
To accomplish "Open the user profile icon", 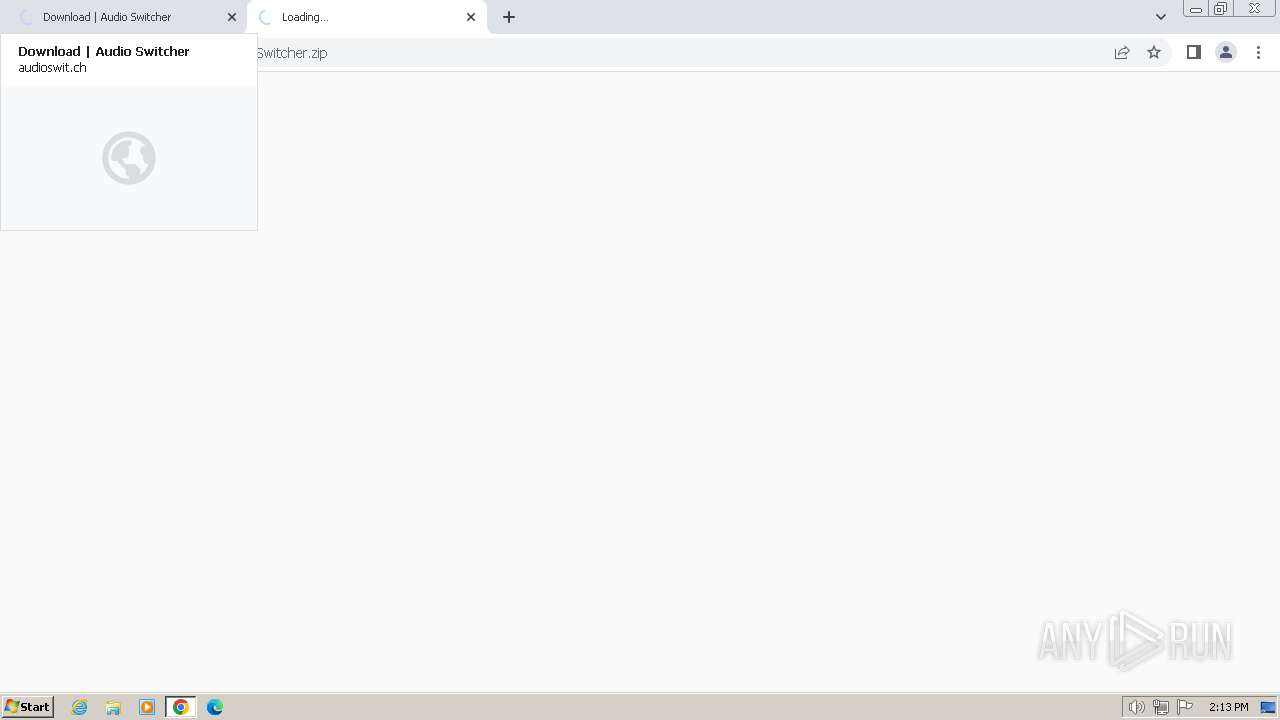I will [1226, 53].
